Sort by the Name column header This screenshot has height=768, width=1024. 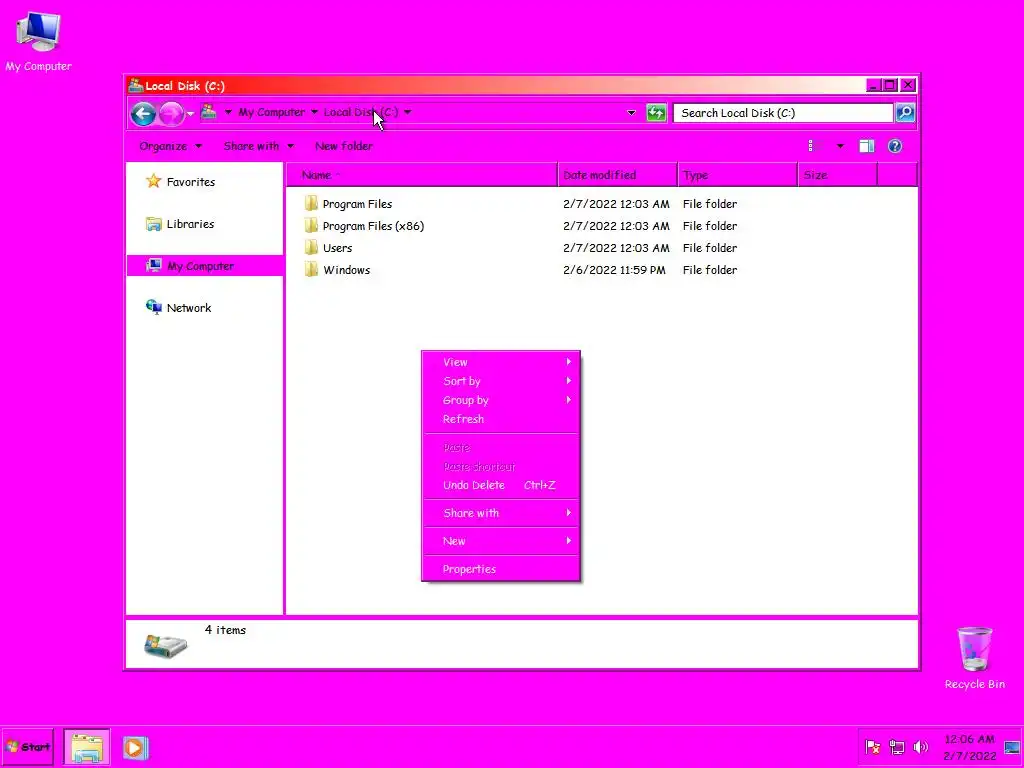[422, 175]
